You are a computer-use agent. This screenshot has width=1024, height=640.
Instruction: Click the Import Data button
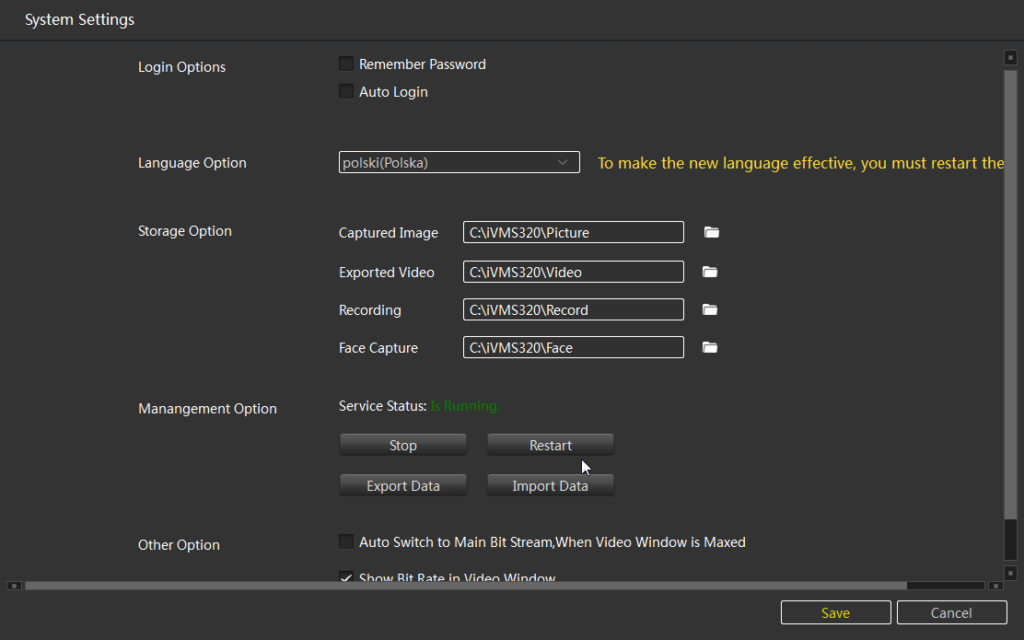pos(550,486)
